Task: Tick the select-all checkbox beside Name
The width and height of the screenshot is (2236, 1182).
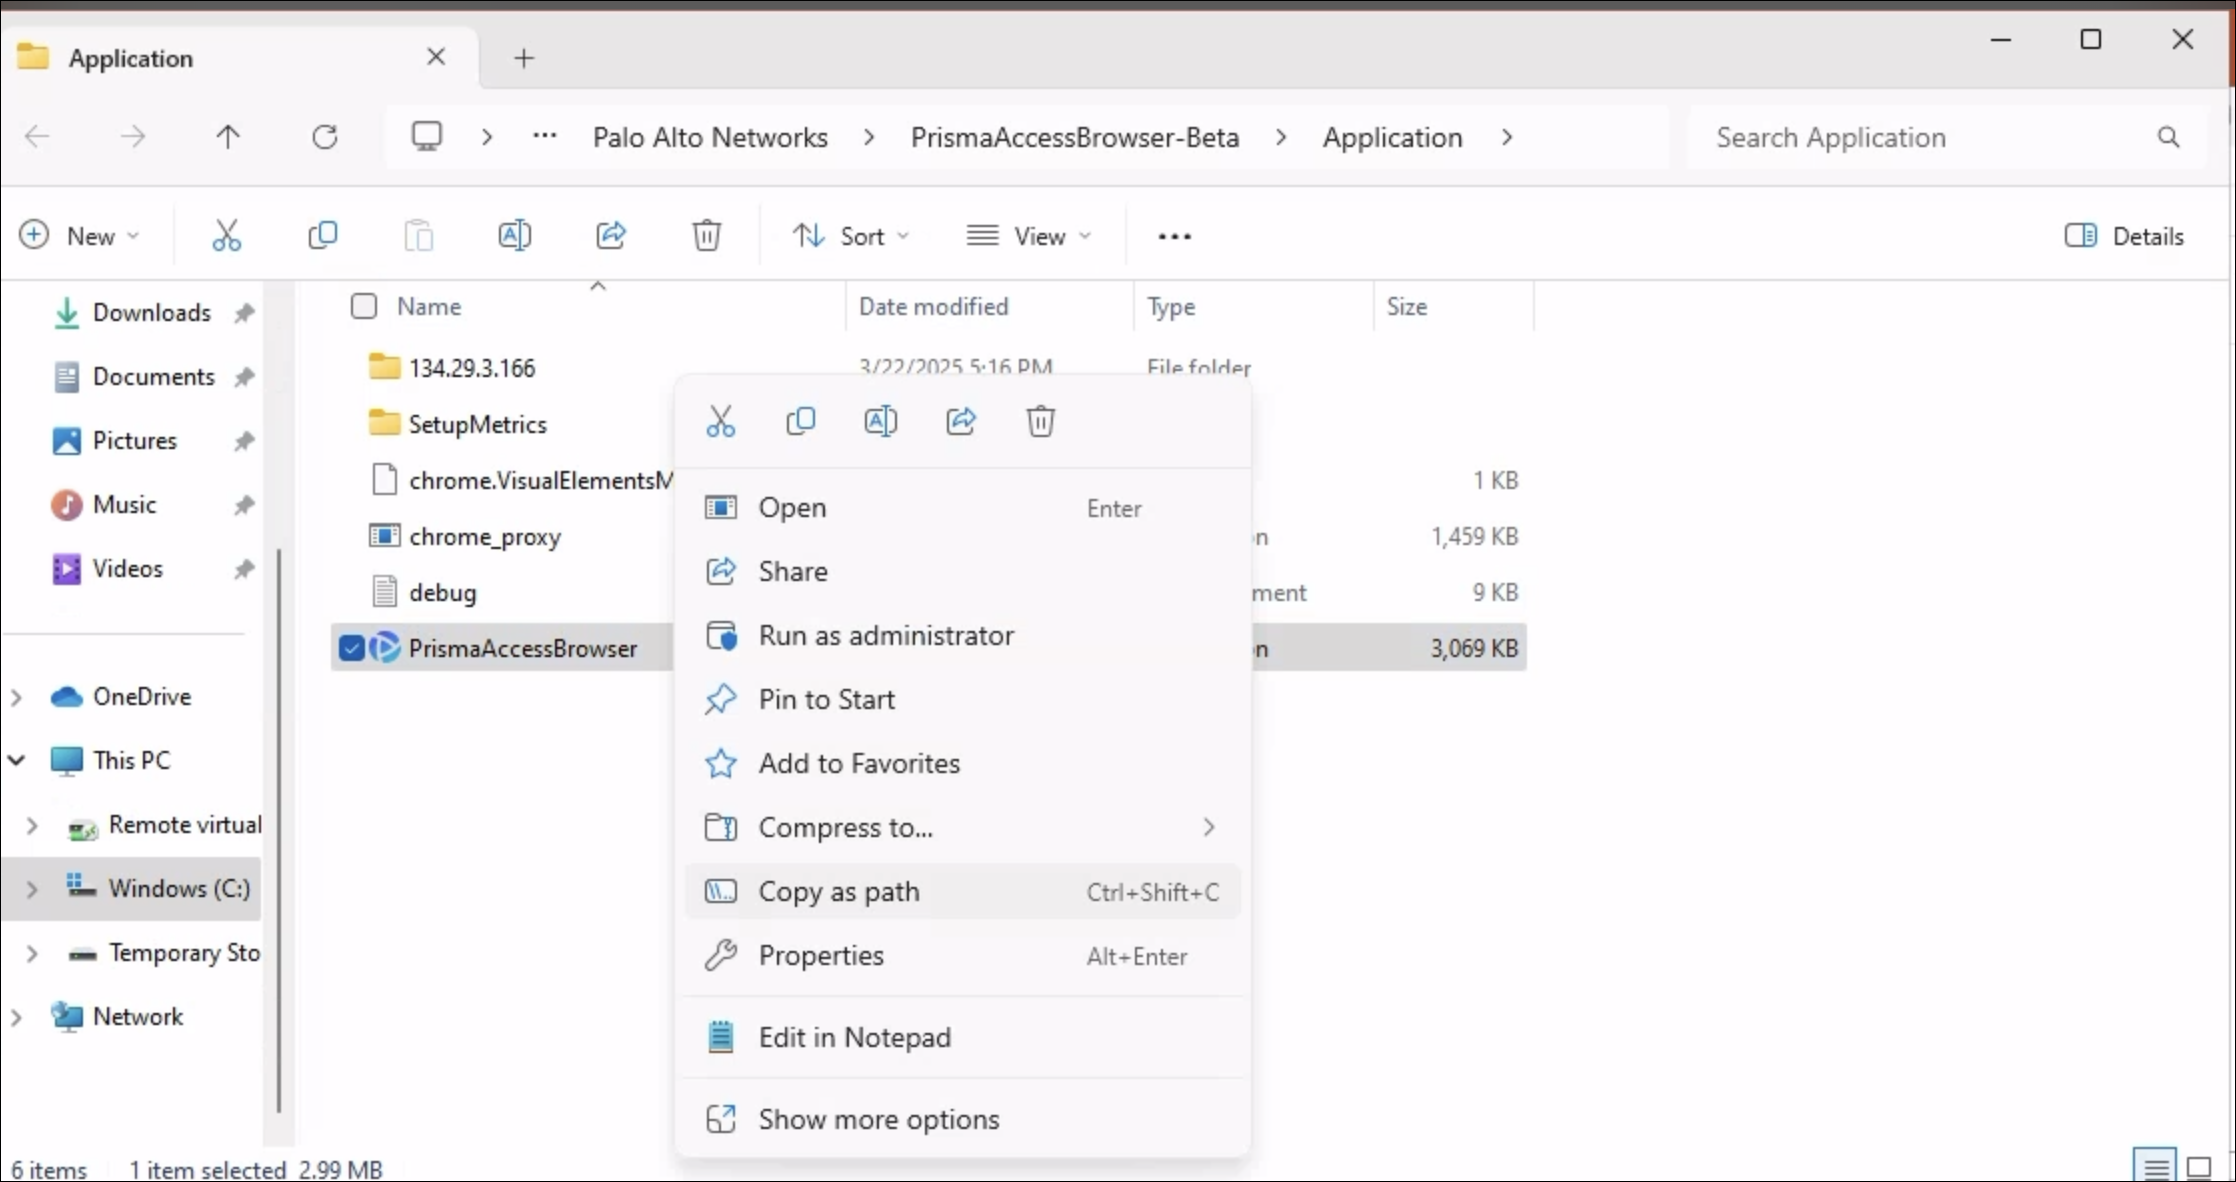Action: point(364,306)
